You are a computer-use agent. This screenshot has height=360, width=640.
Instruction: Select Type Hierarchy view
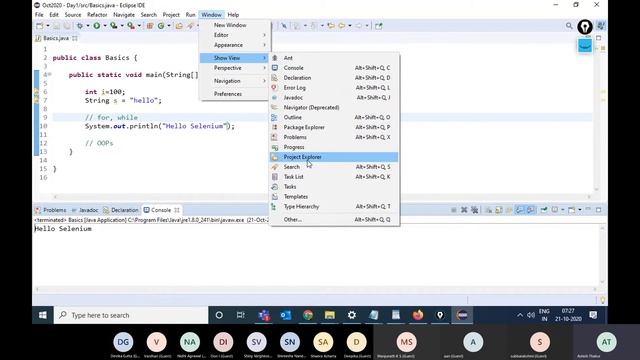[334, 207]
